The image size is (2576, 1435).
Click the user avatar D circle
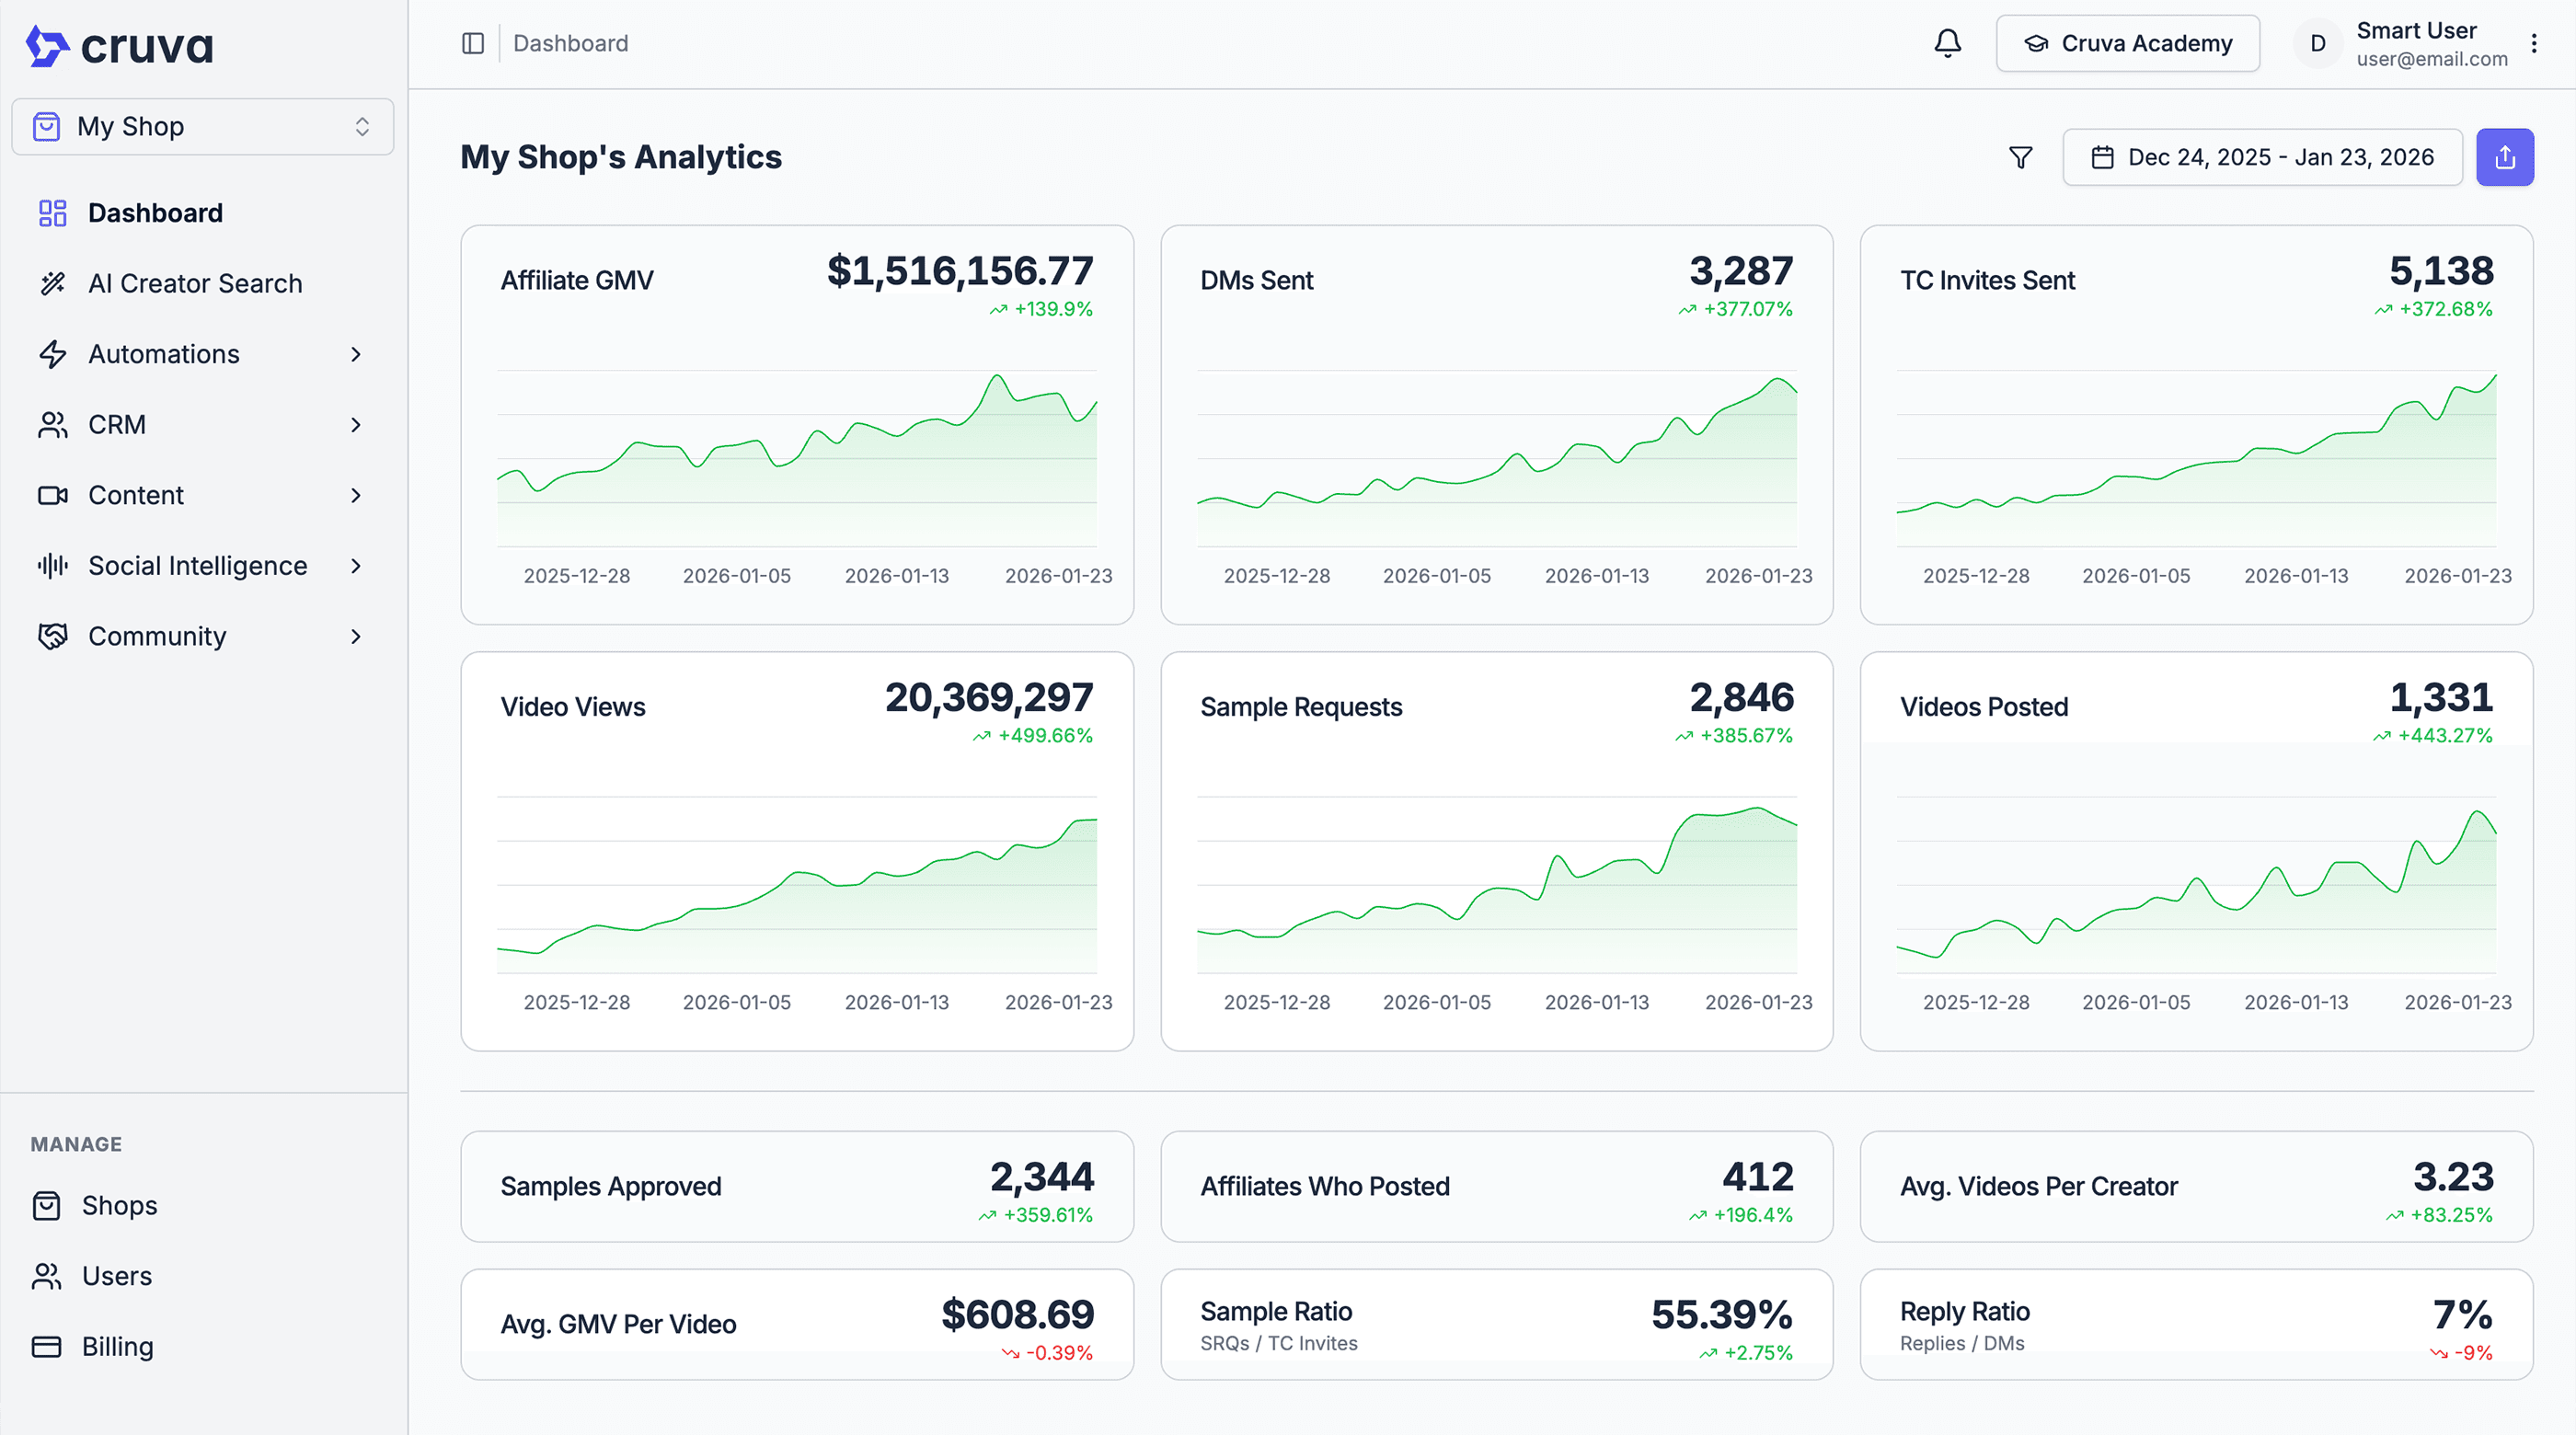click(2317, 44)
